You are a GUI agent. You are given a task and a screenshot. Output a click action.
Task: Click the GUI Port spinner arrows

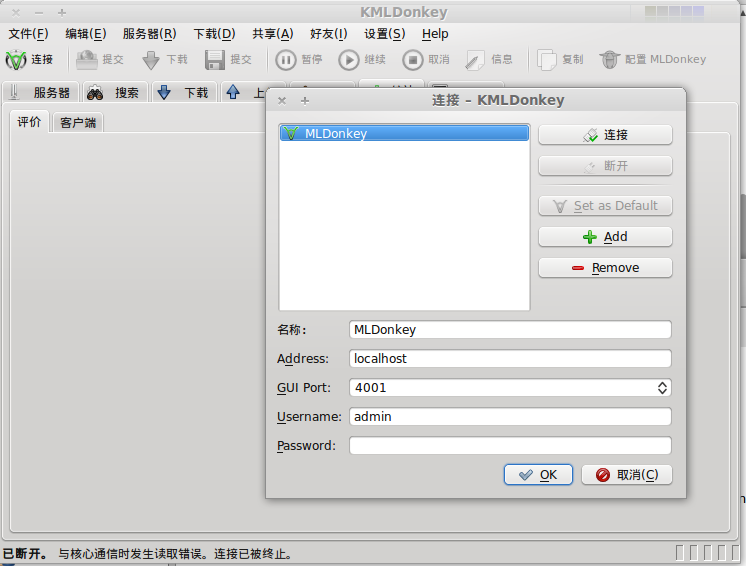pos(662,388)
